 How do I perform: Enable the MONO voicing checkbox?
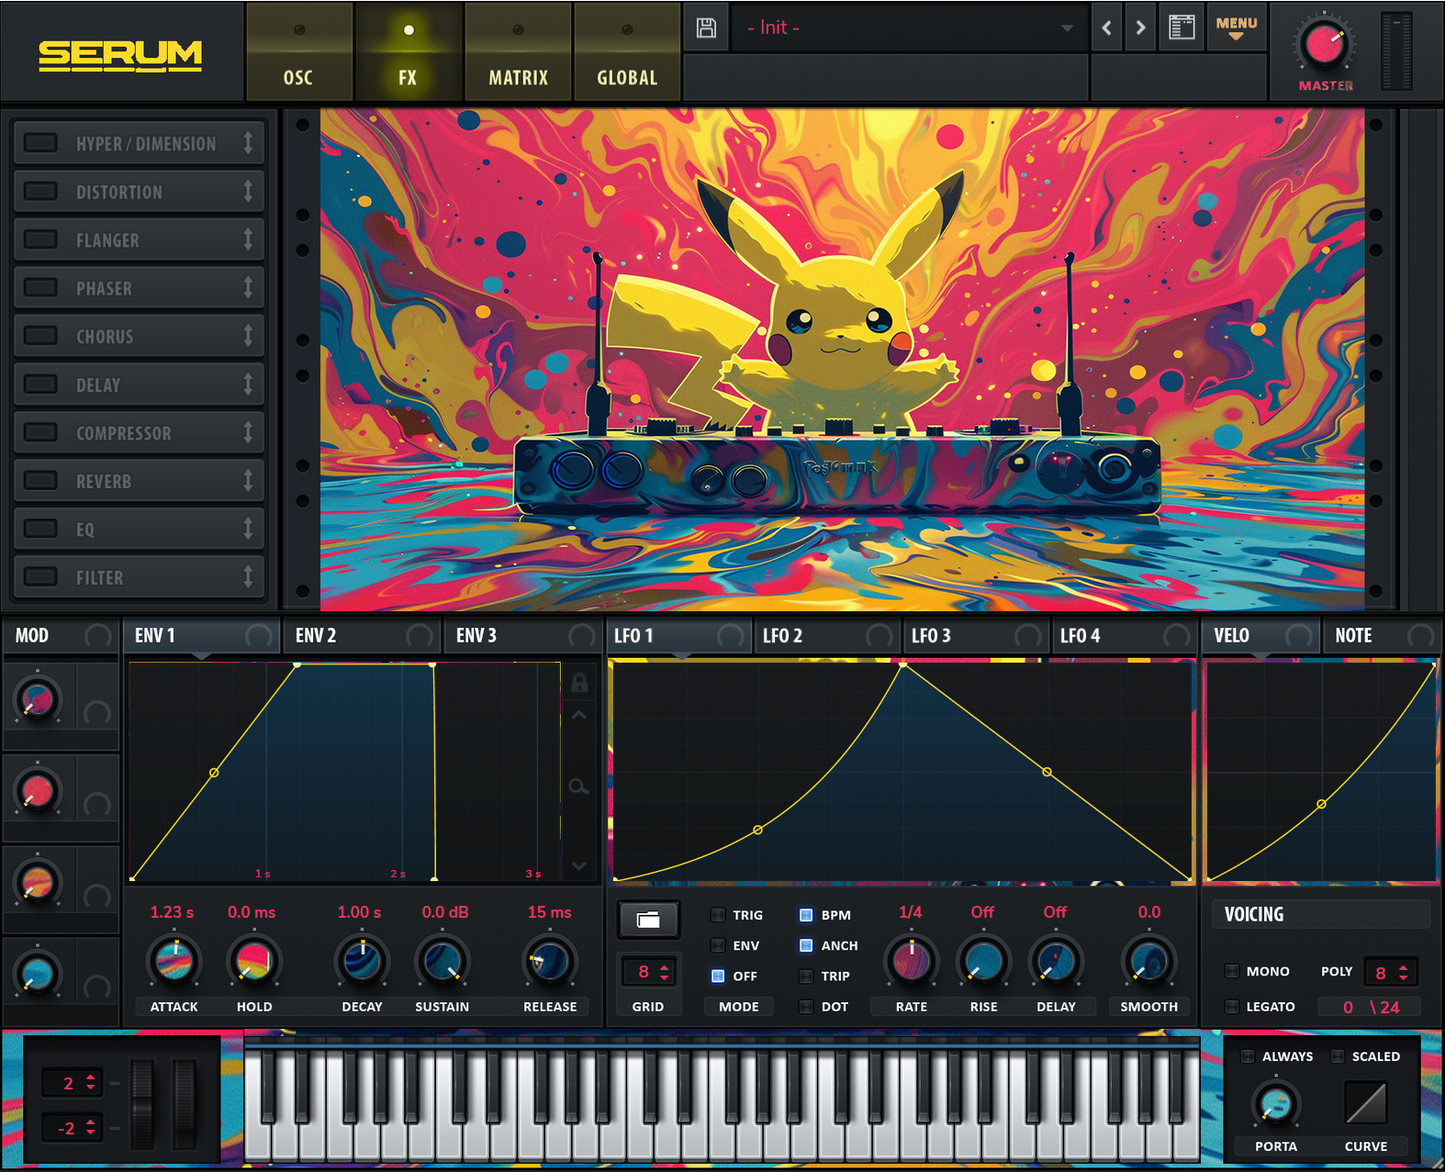(x=1232, y=971)
